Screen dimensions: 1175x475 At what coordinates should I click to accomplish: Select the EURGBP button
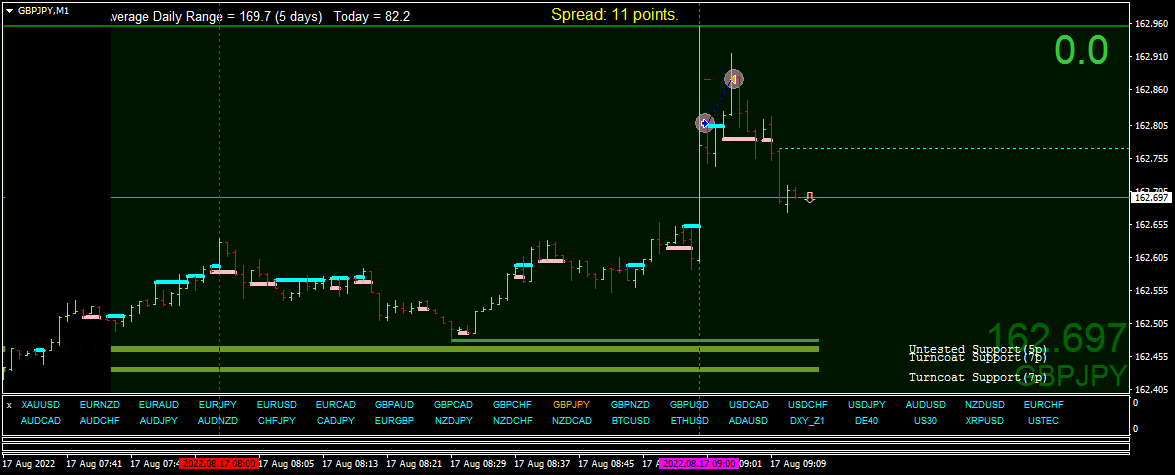[x=394, y=420]
